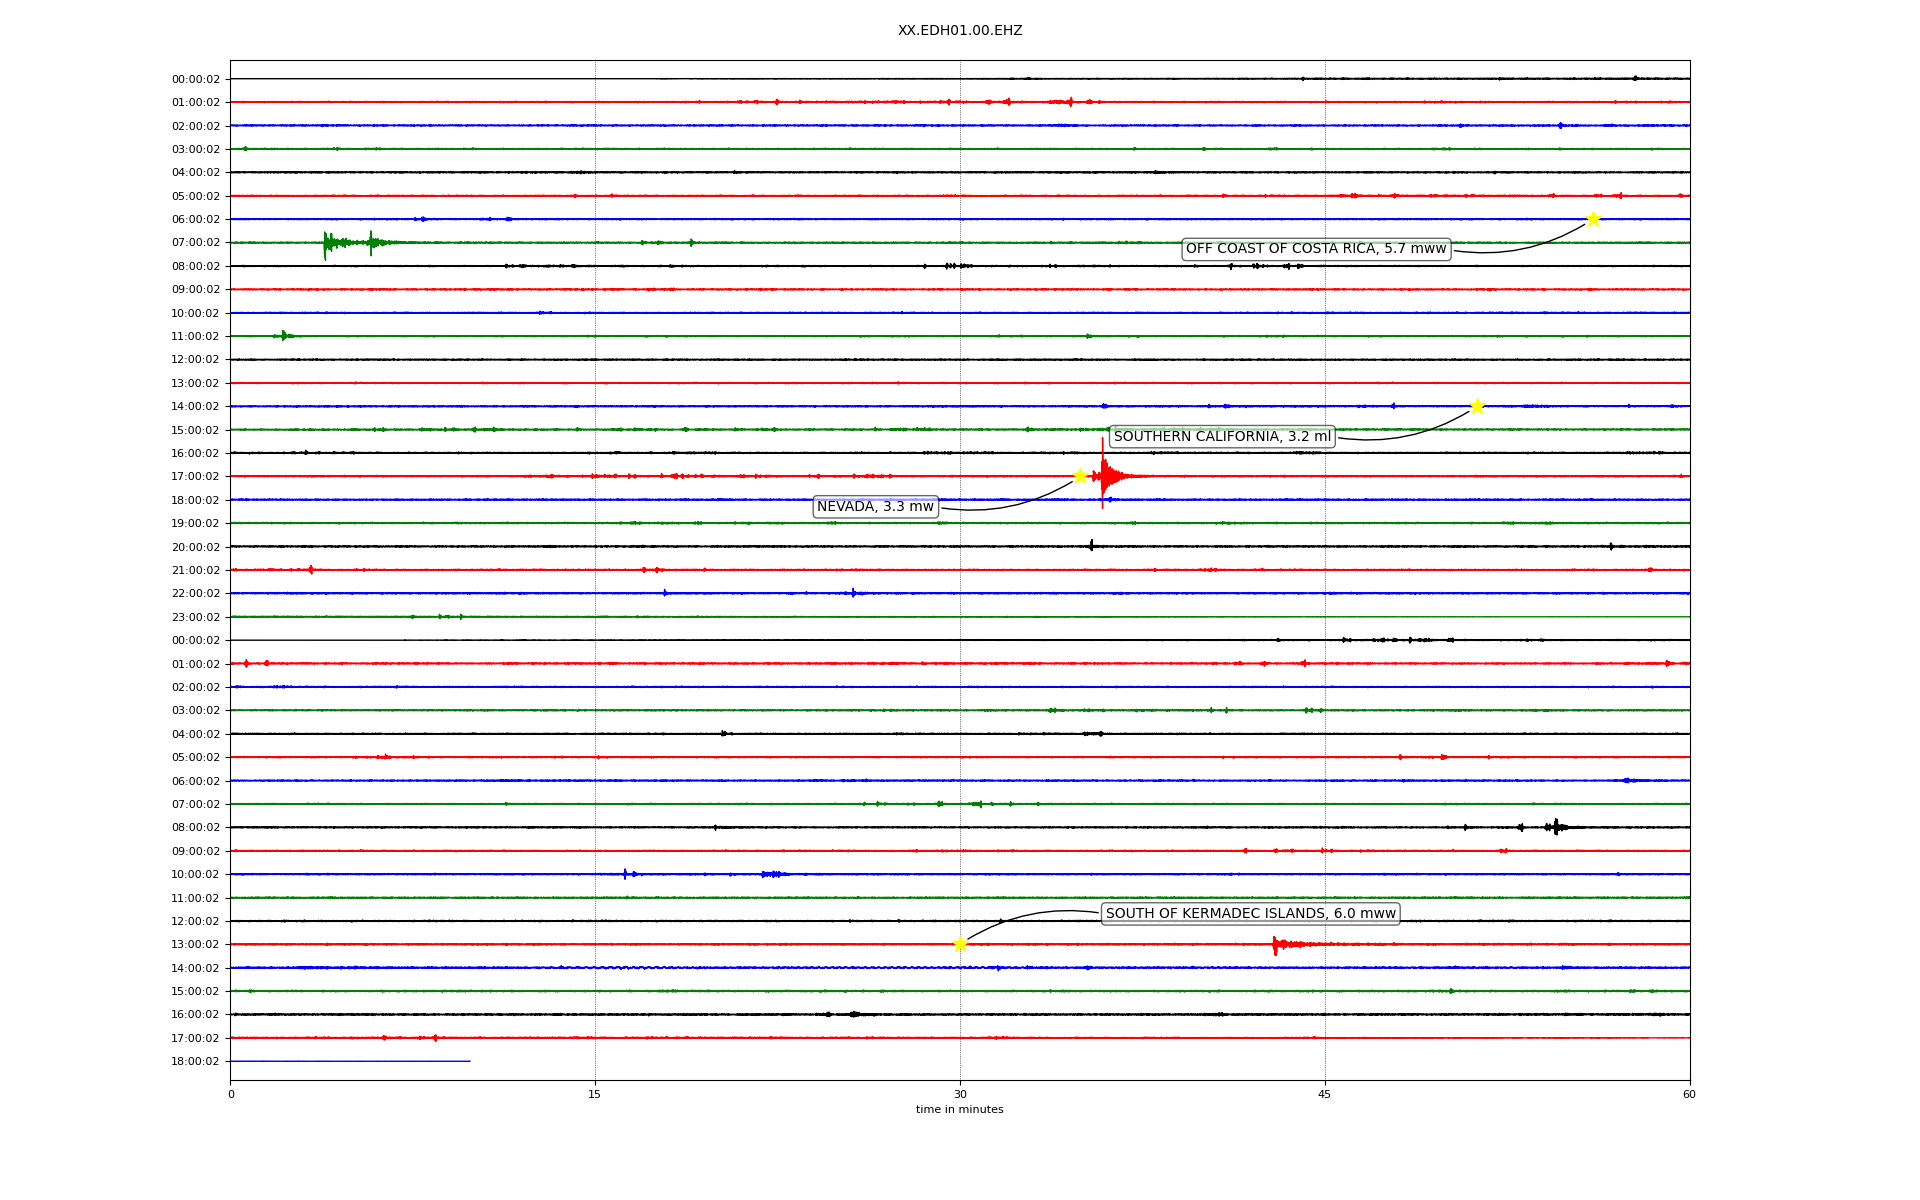Click the 60 tick label on the time axis
1920x1200 pixels.
[x=1689, y=1094]
